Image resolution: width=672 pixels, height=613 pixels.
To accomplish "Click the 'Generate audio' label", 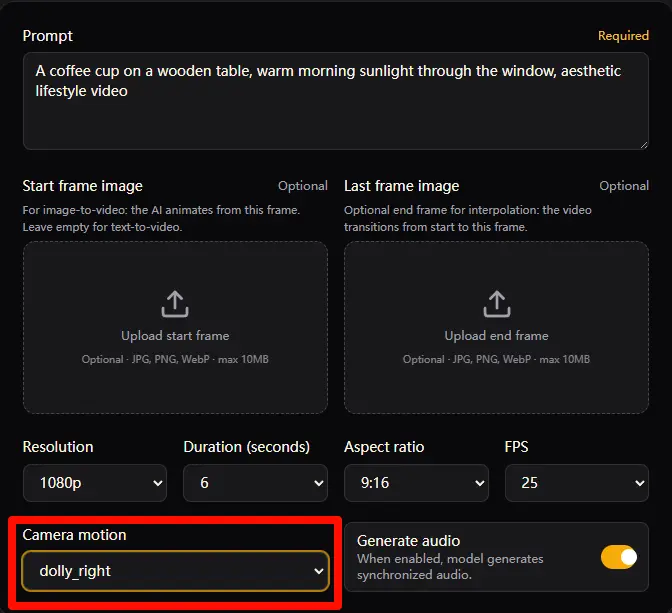I will [x=409, y=541].
